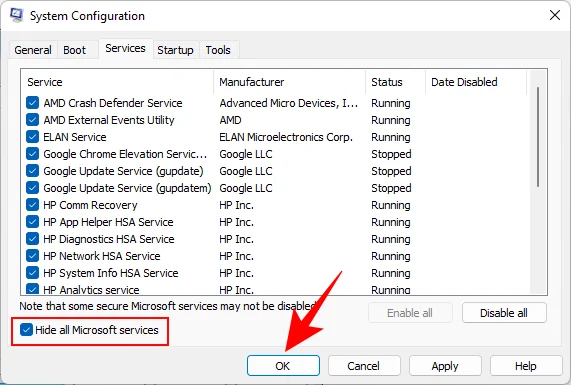Select HP Network HSA Service name
This screenshot has height=385, width=571.
[102, 256]
